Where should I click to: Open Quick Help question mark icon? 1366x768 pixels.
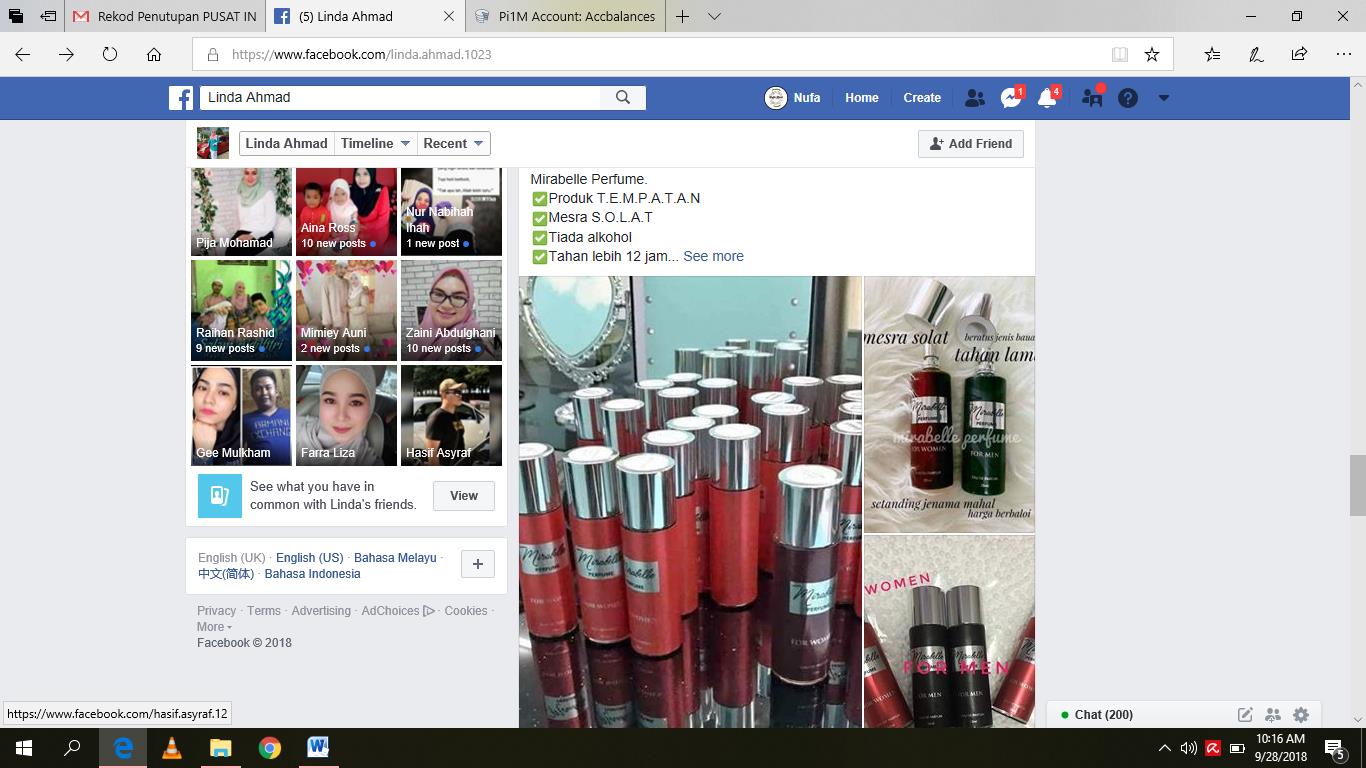coord(1128,98)
